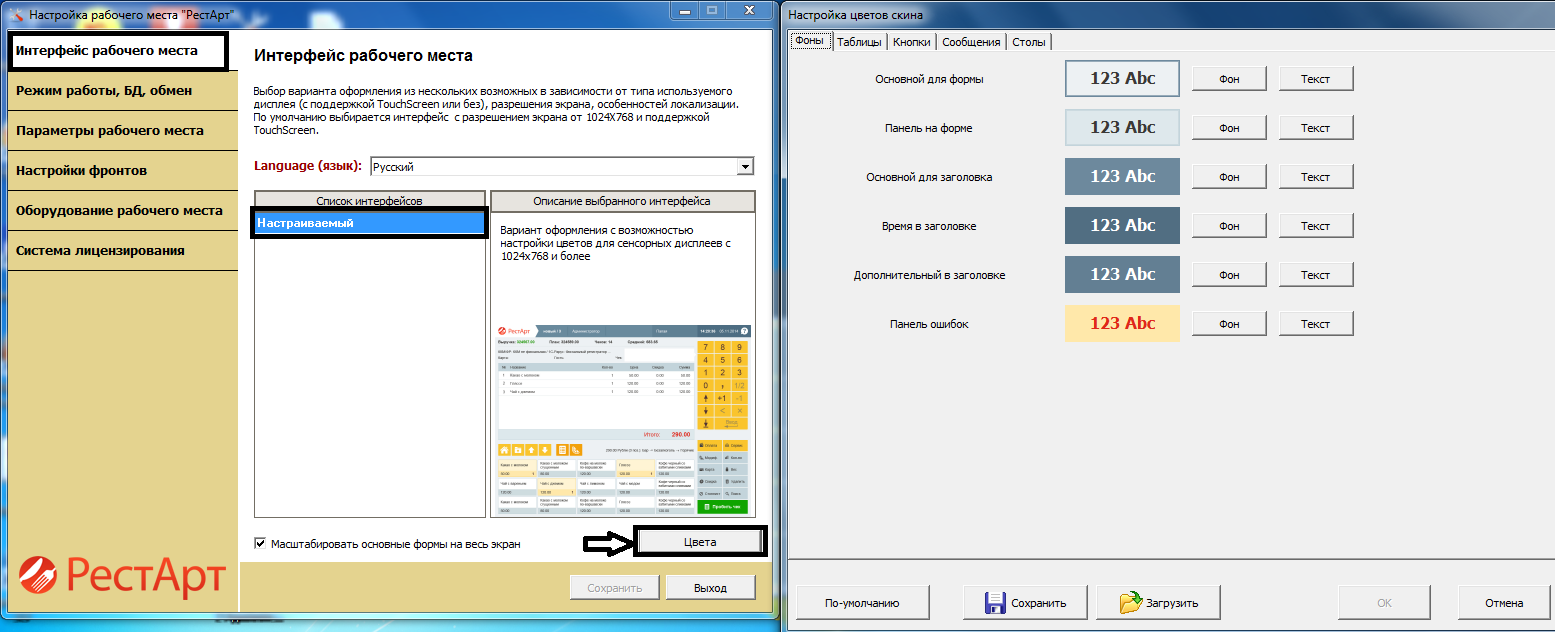Screen dimensions: 1555x632
Task: Toggle Масштабировать основные формы checkbox
Action: pos(260,544)
